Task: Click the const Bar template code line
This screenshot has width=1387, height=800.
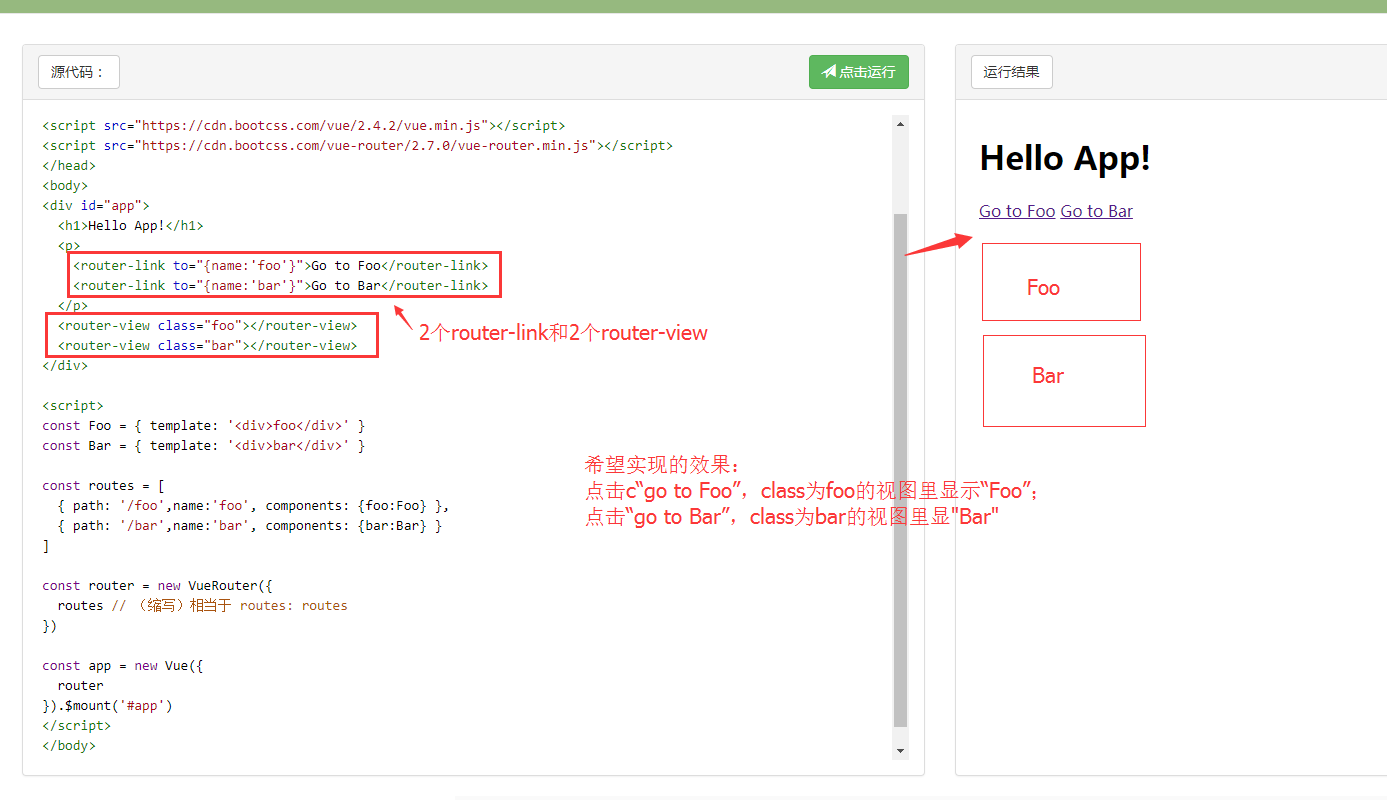Action: pyautogui.click(x=204, y=445)
